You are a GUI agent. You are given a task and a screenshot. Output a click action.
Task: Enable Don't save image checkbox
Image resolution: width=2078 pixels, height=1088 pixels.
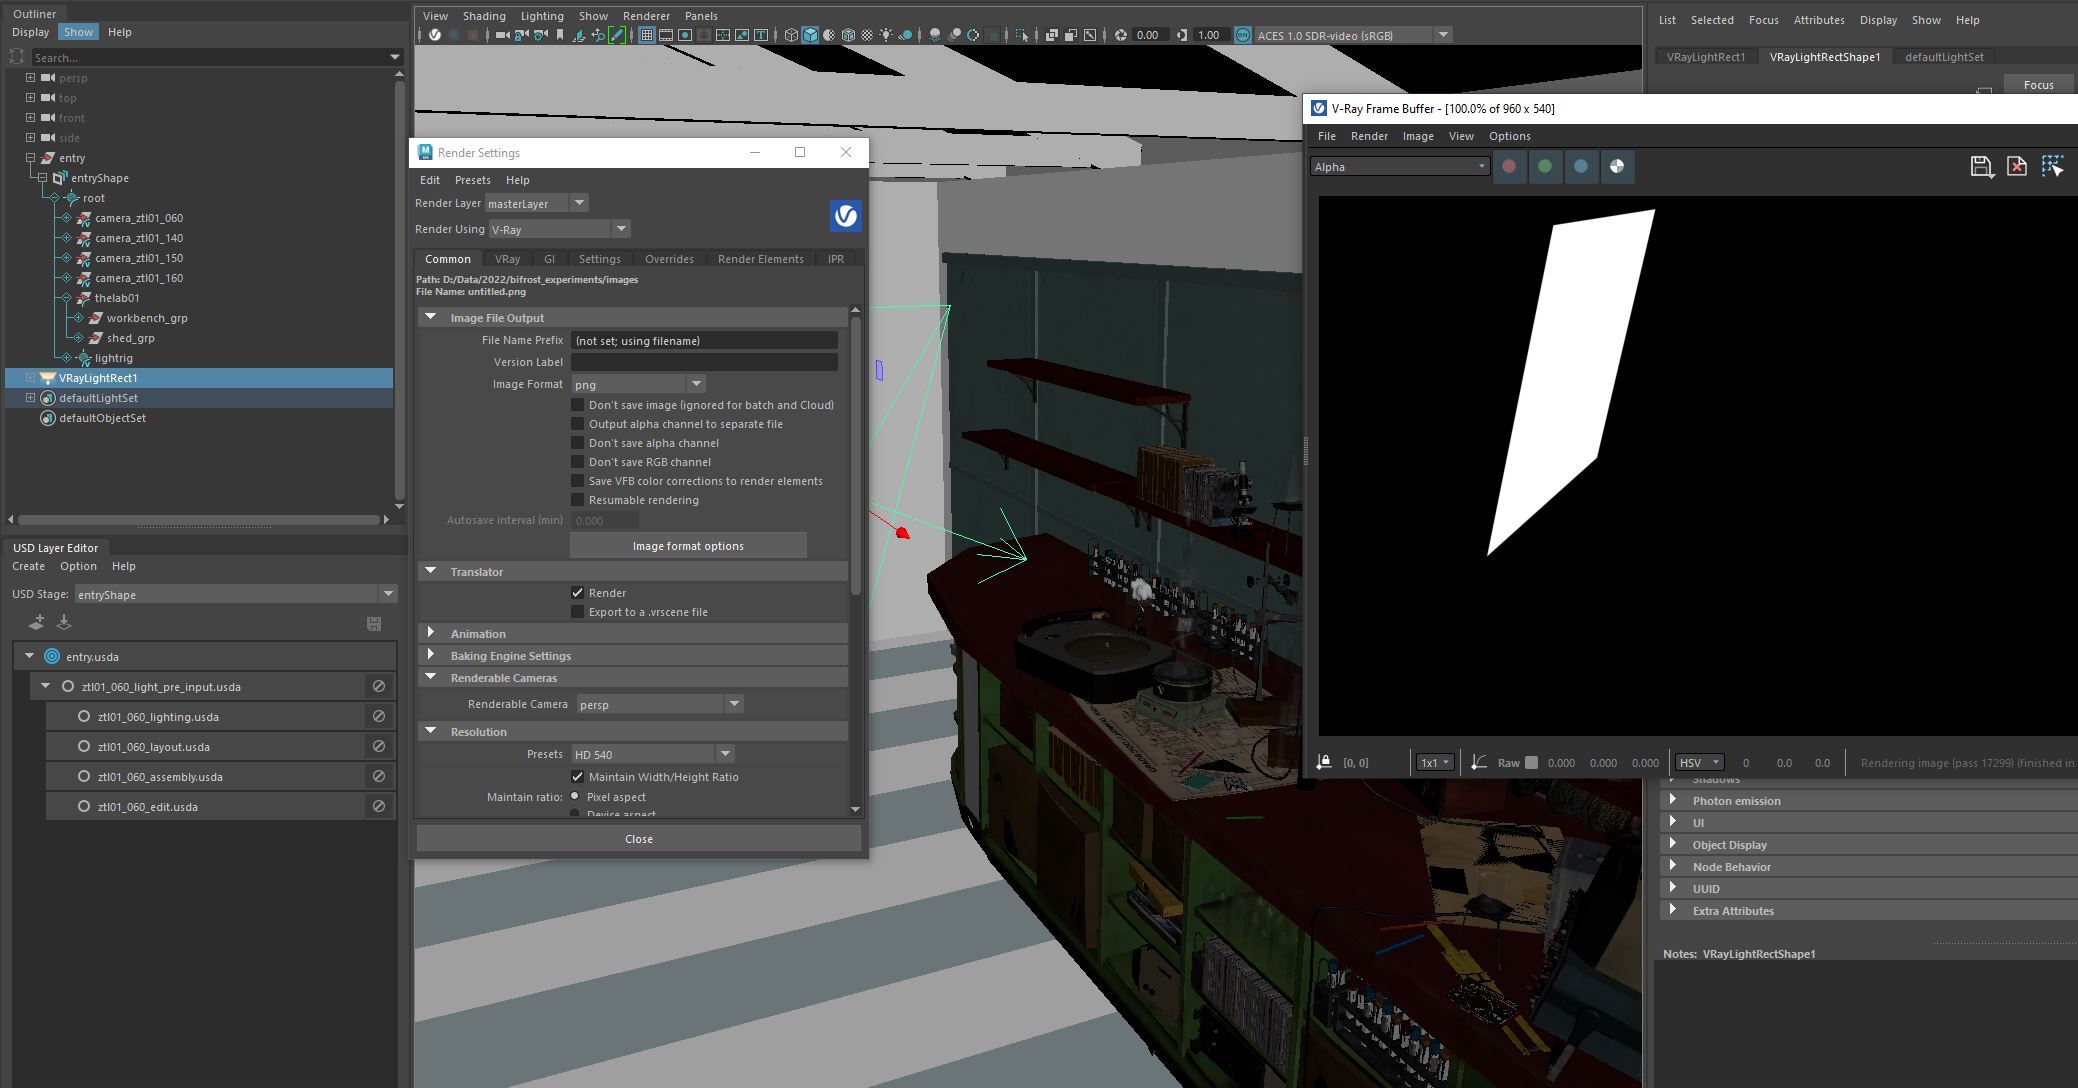point(577,405)
